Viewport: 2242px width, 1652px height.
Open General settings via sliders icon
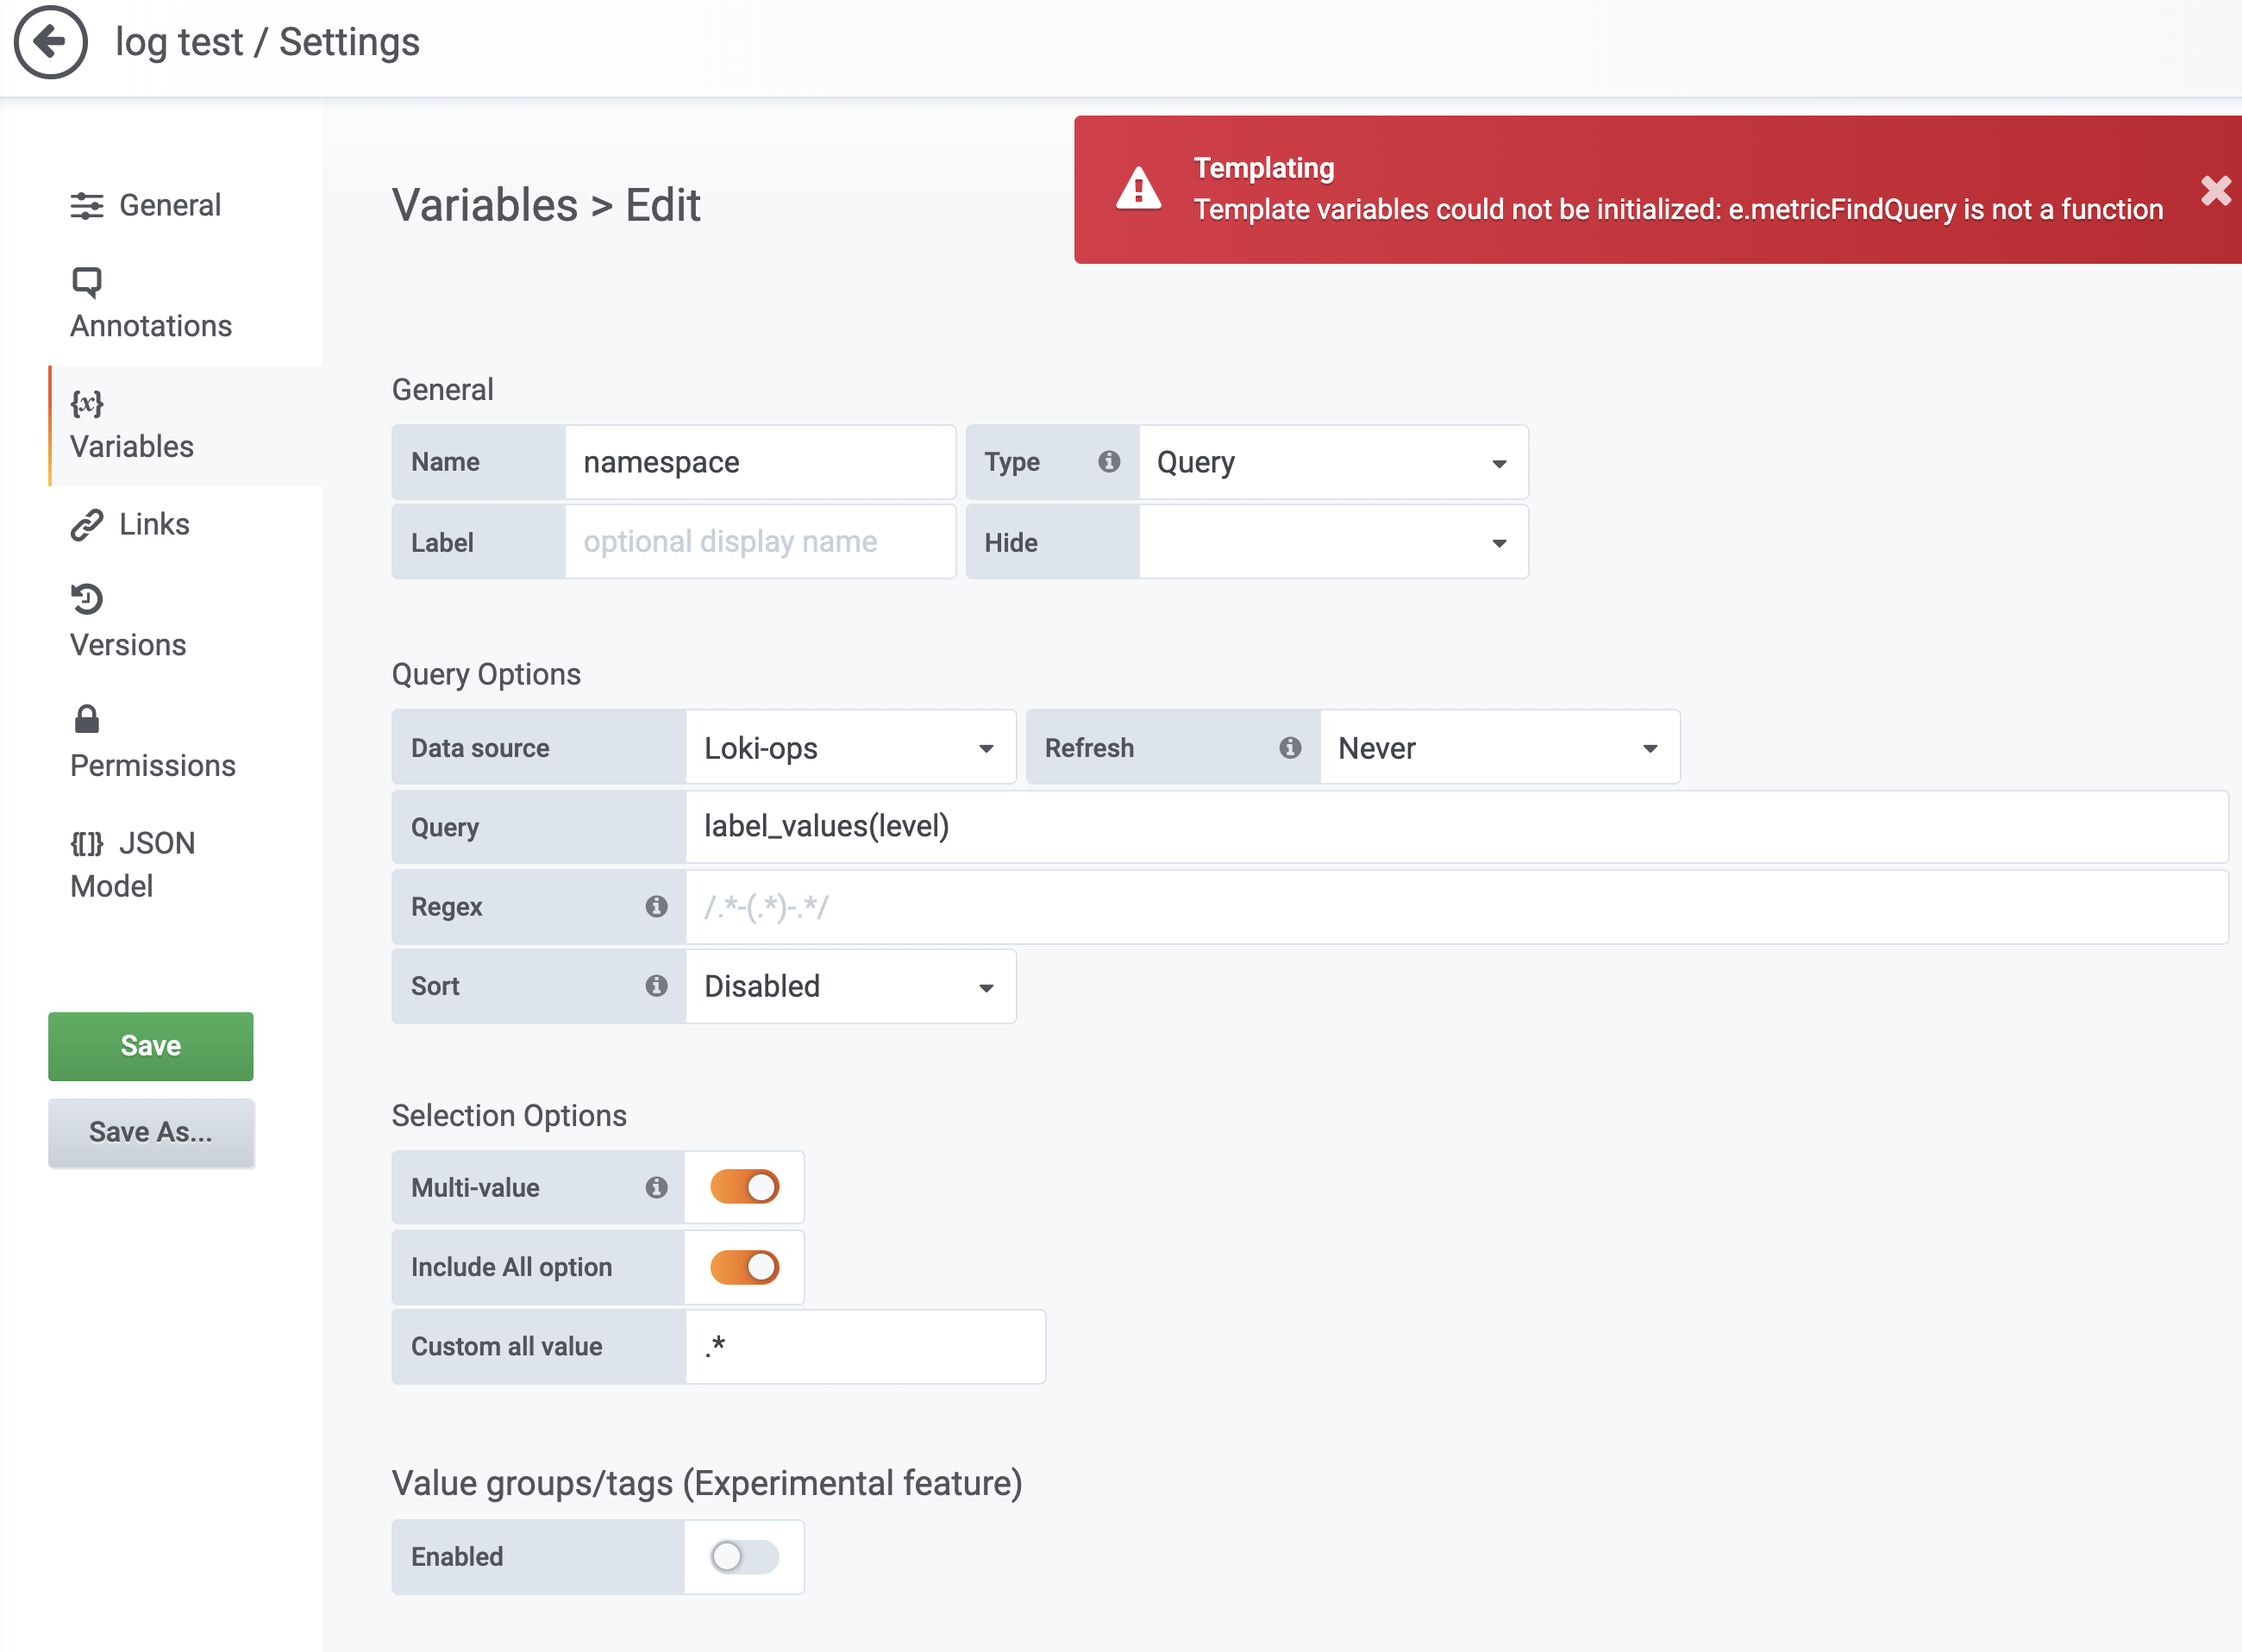tap(87, 206)
